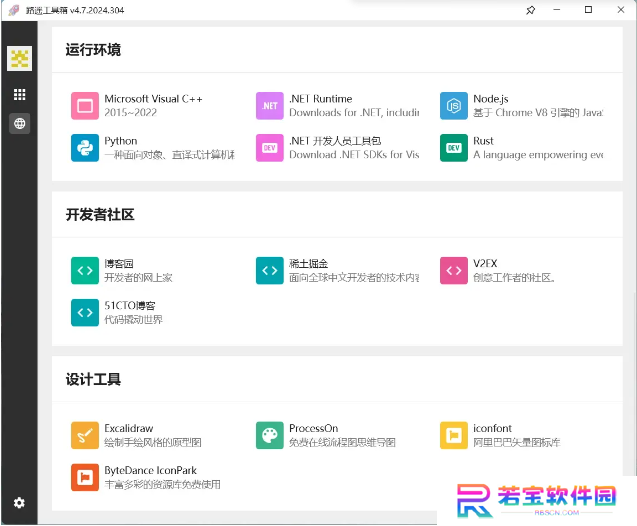Click the 稀土掘金 title text

tap(308, 264)
